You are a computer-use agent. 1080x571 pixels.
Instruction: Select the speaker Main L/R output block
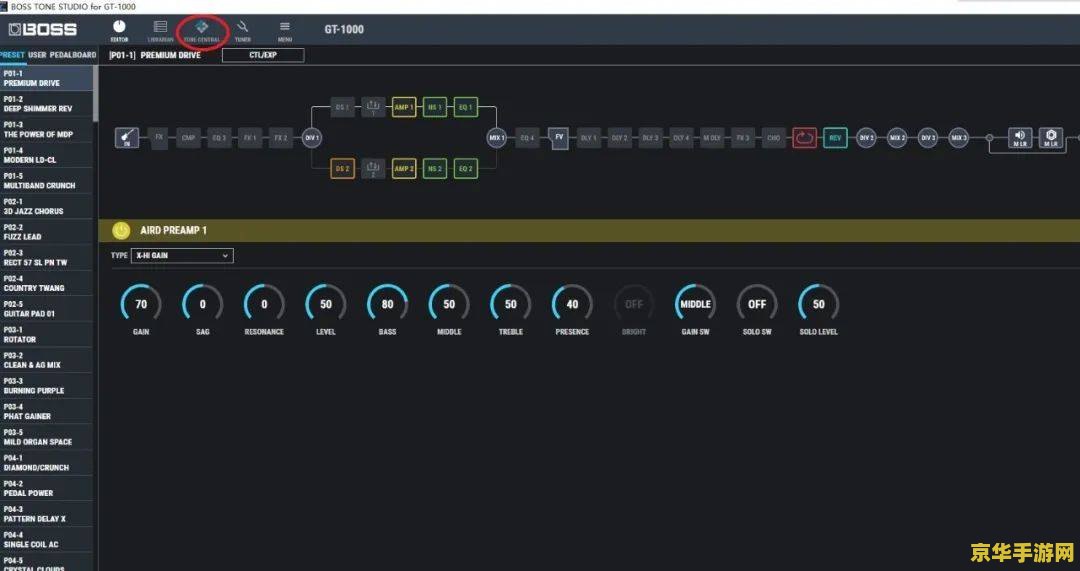[x=1019, y=138]
